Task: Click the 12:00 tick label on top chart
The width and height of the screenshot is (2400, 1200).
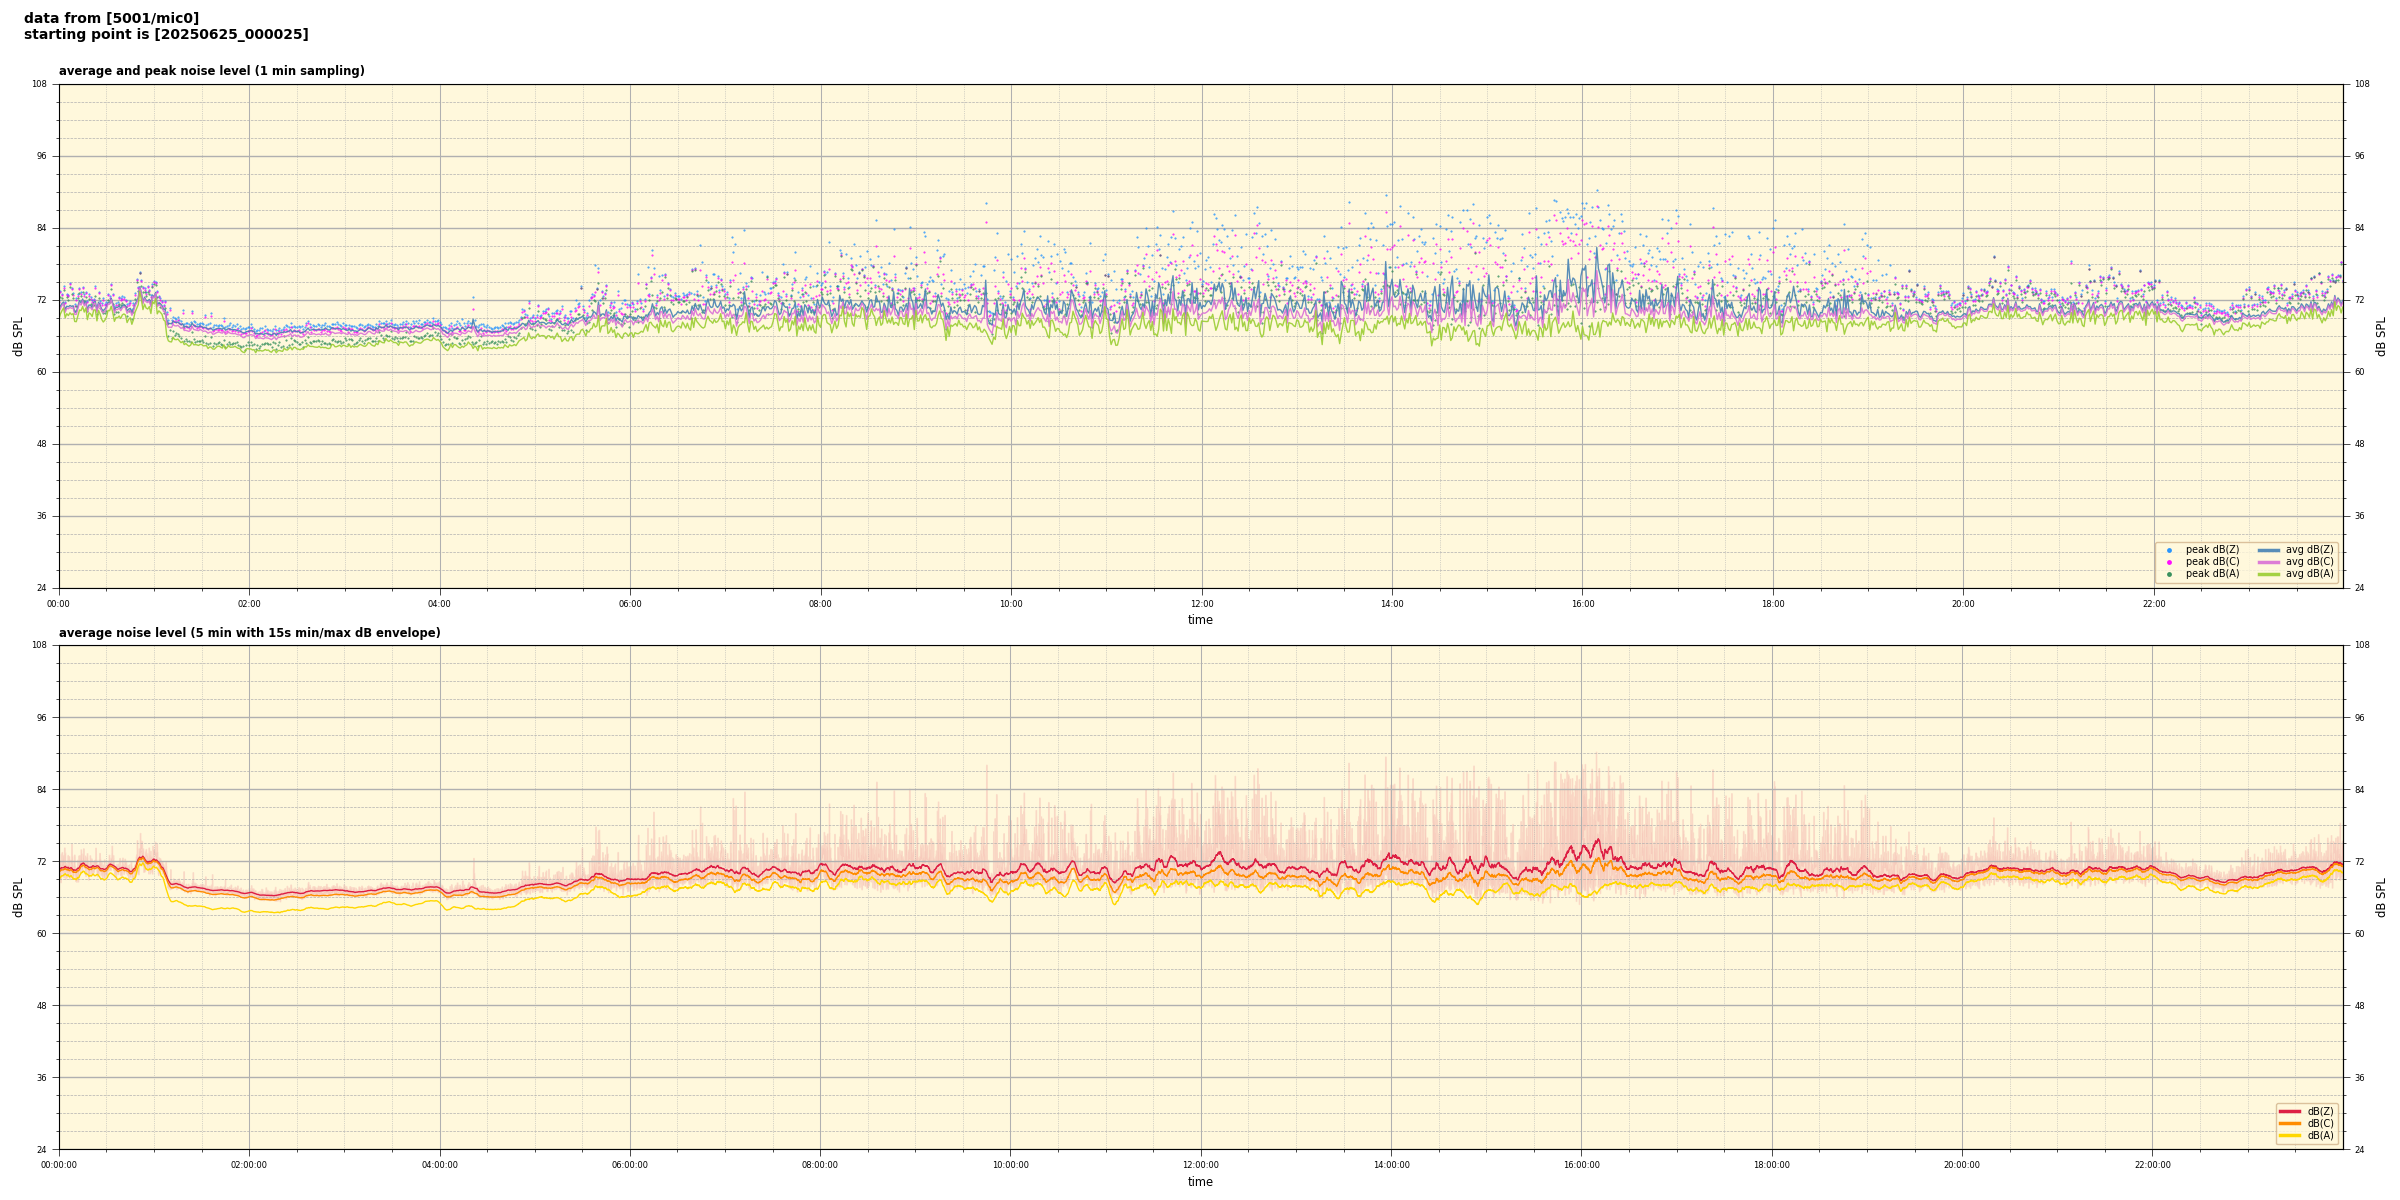Action: 1201,604
